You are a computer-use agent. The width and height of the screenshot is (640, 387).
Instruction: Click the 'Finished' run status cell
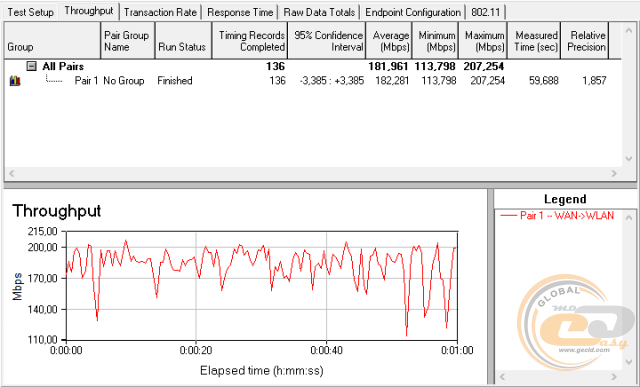[175, 81]
